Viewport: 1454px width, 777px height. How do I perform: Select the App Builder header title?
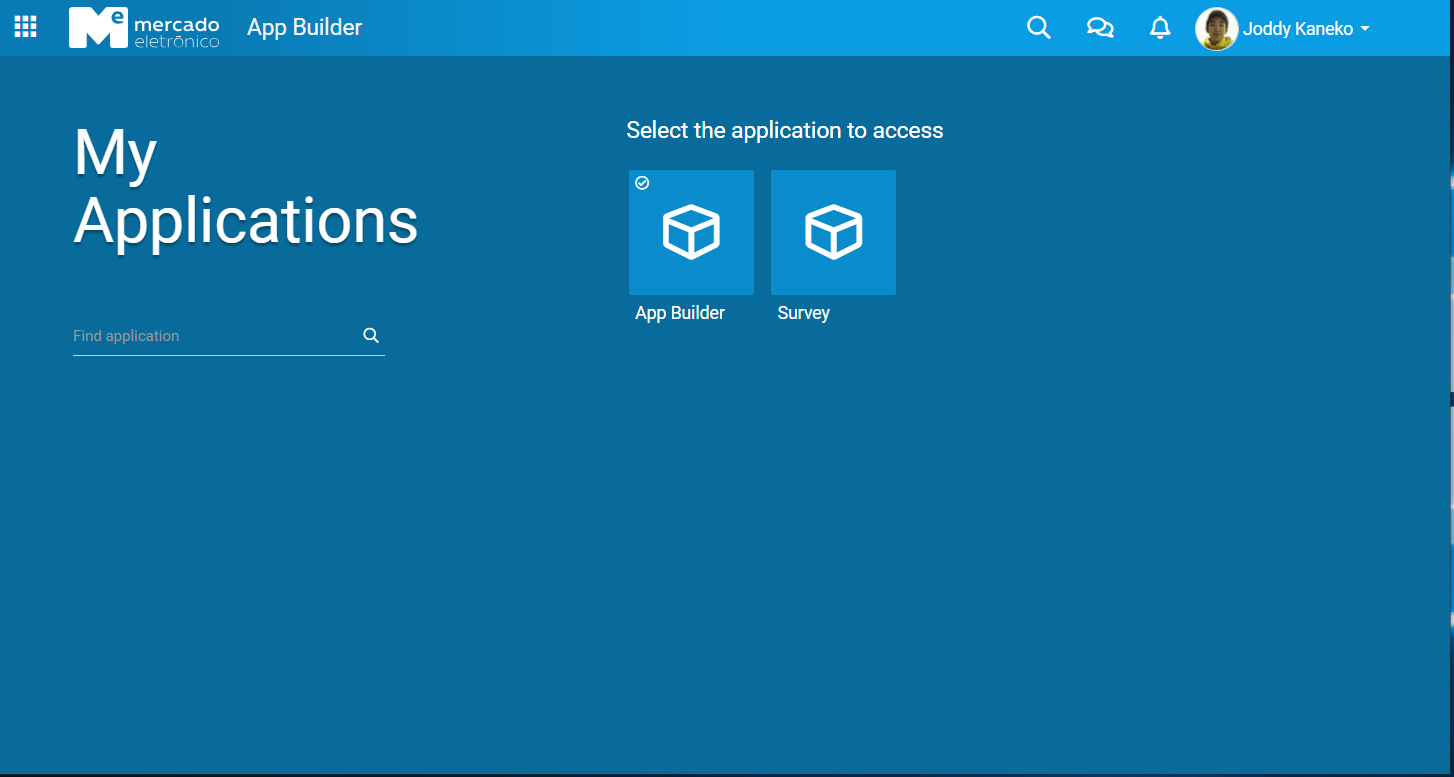305,28
